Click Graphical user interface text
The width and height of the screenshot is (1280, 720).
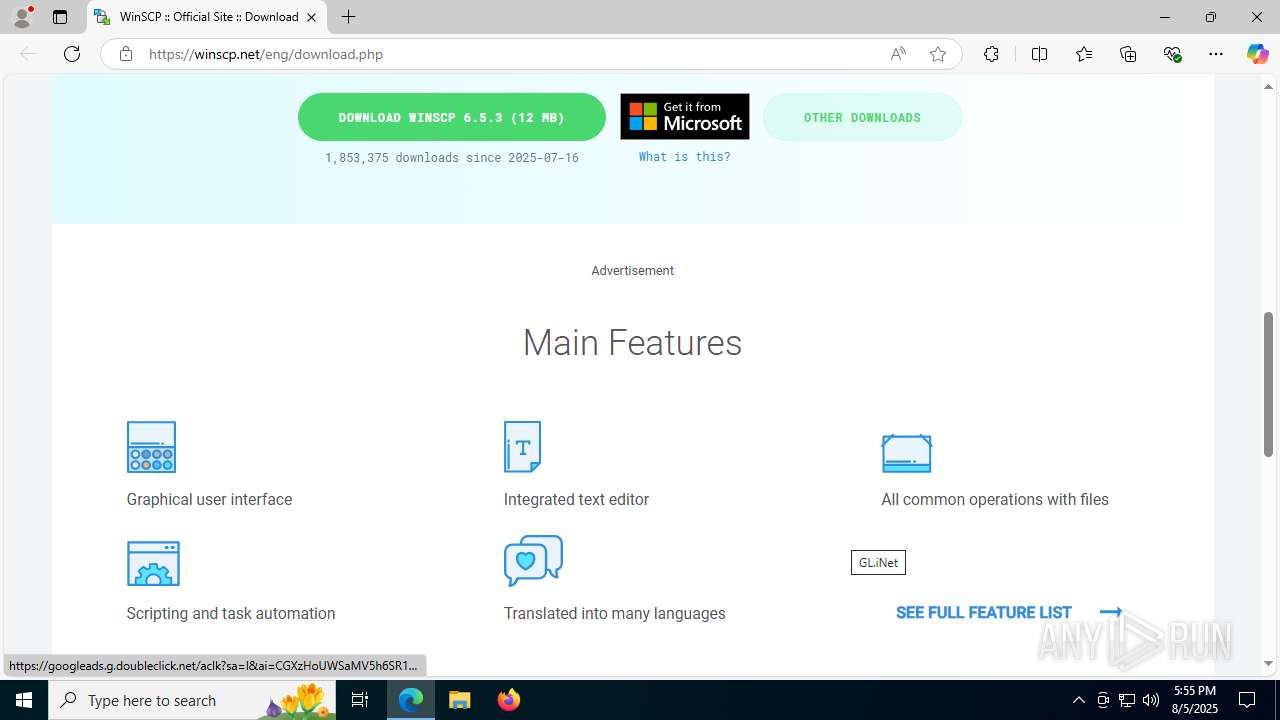(x=209, y=499)
